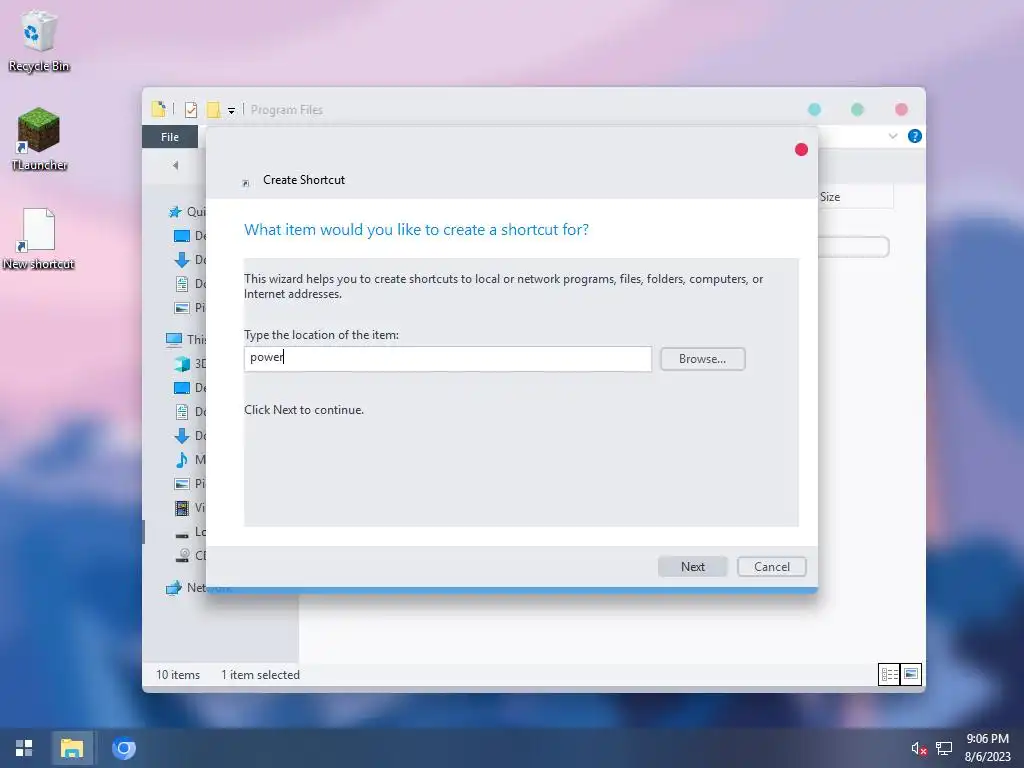This screenshot has width=1024, height=768.
Task: Click the properties checkmark icon in title bar
Action: click(x=191, y=110)
